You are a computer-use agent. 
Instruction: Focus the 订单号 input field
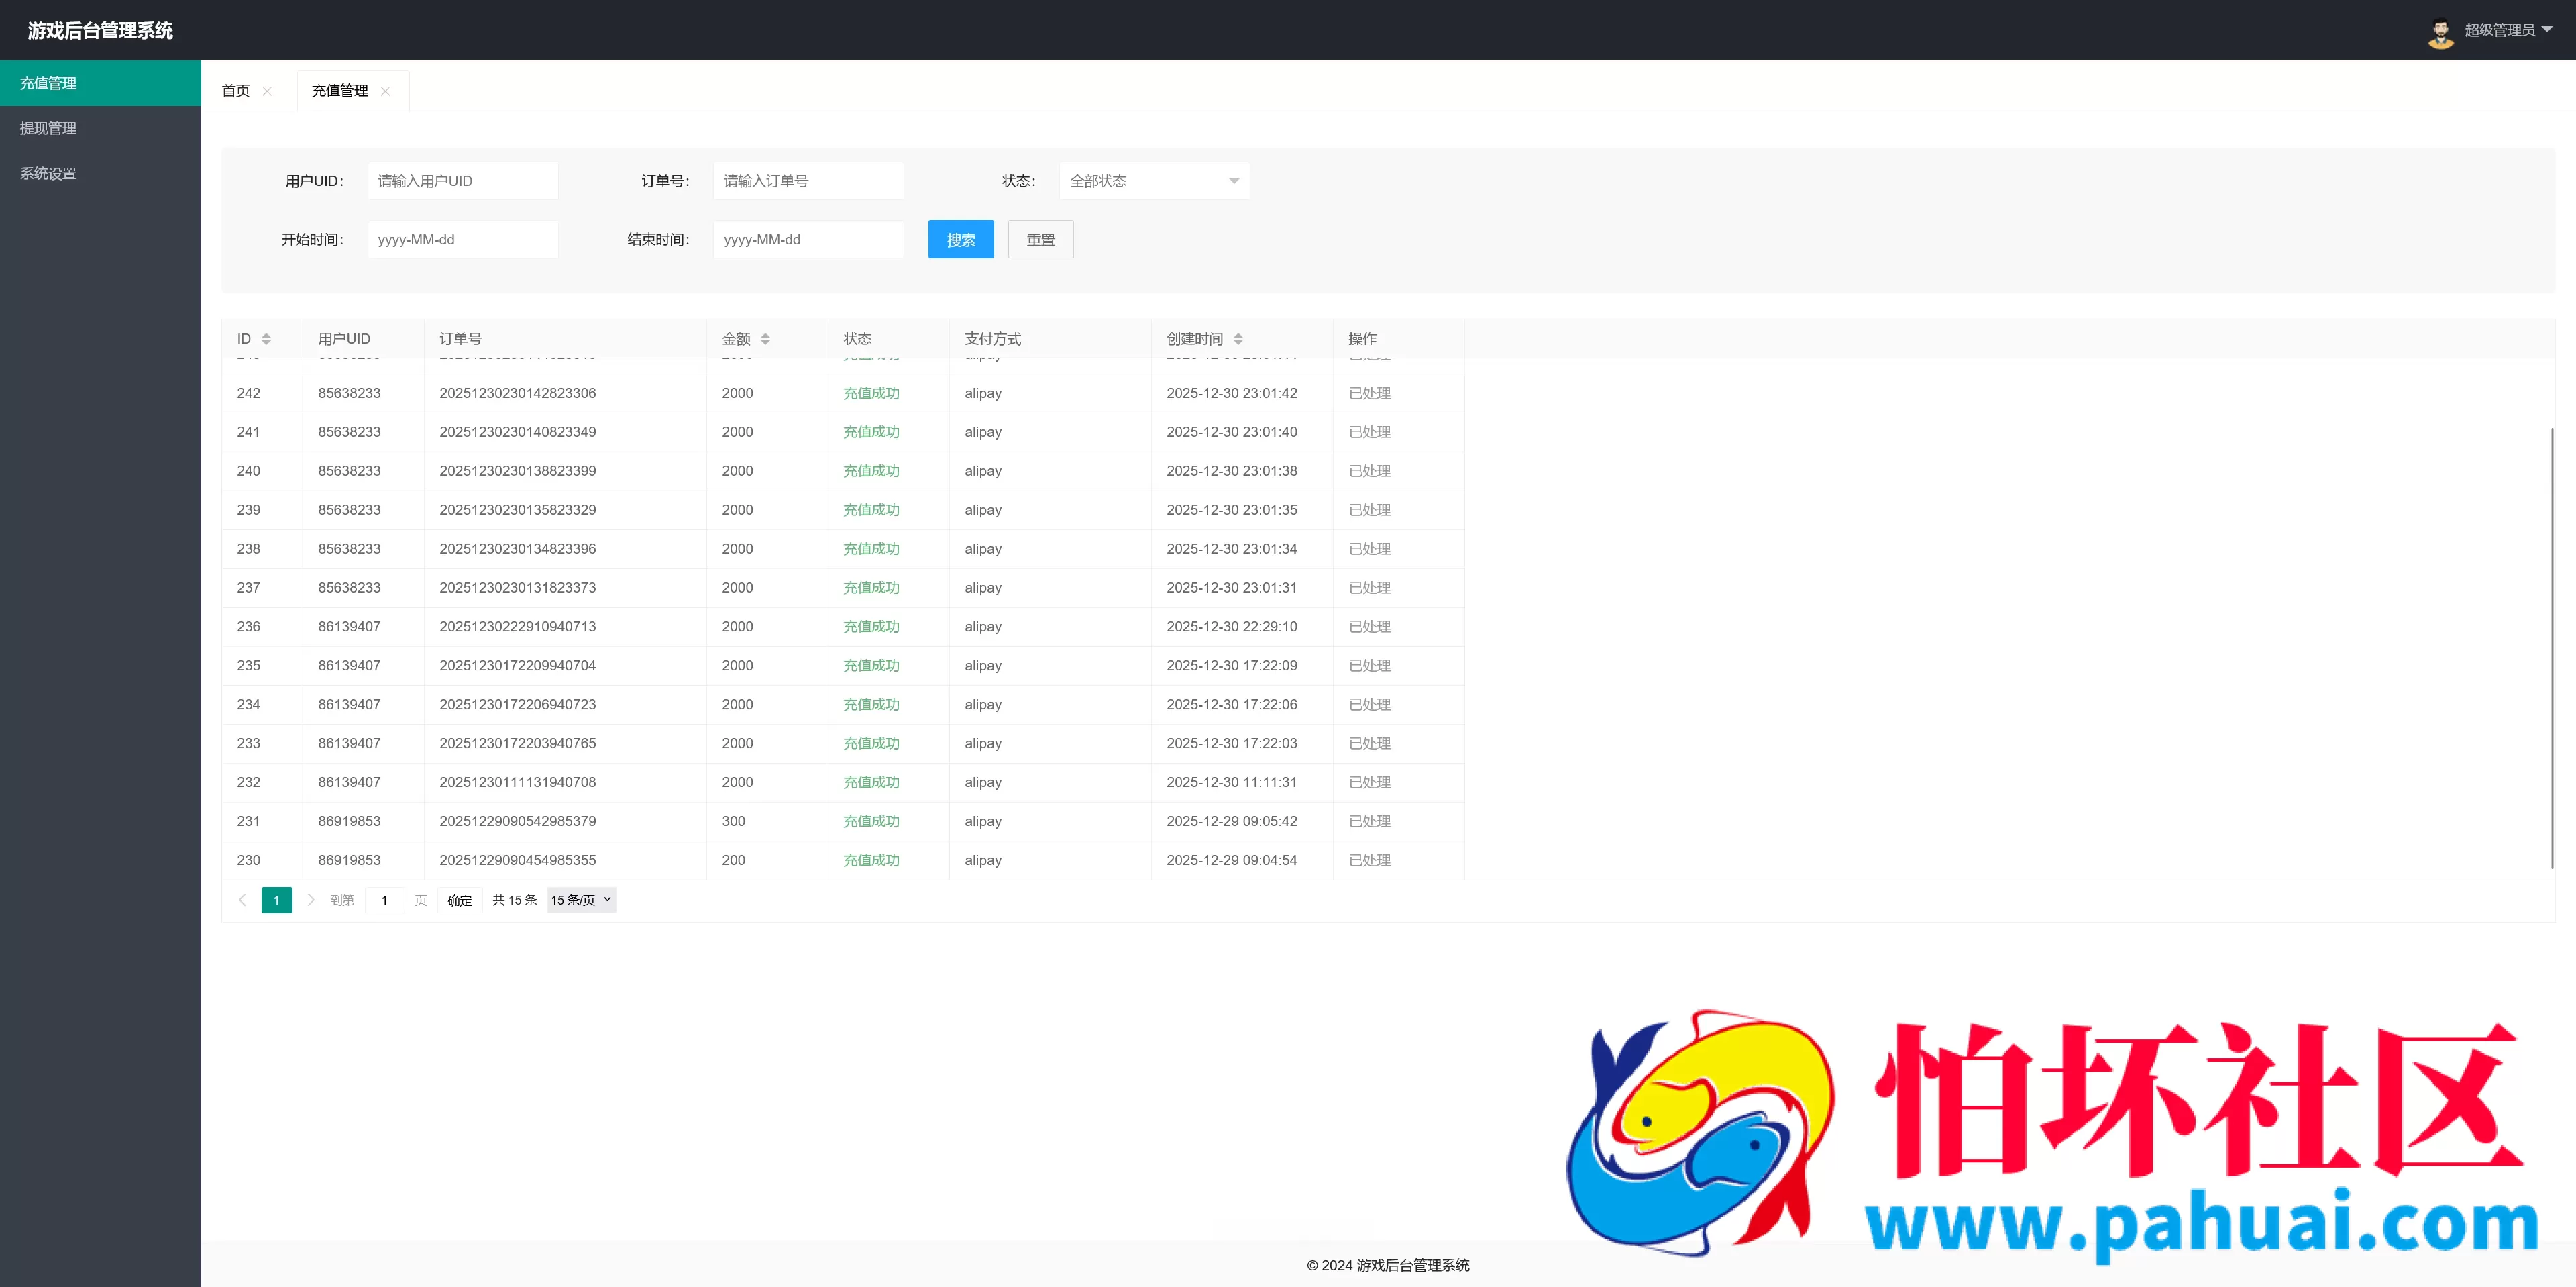pos(808,181)
